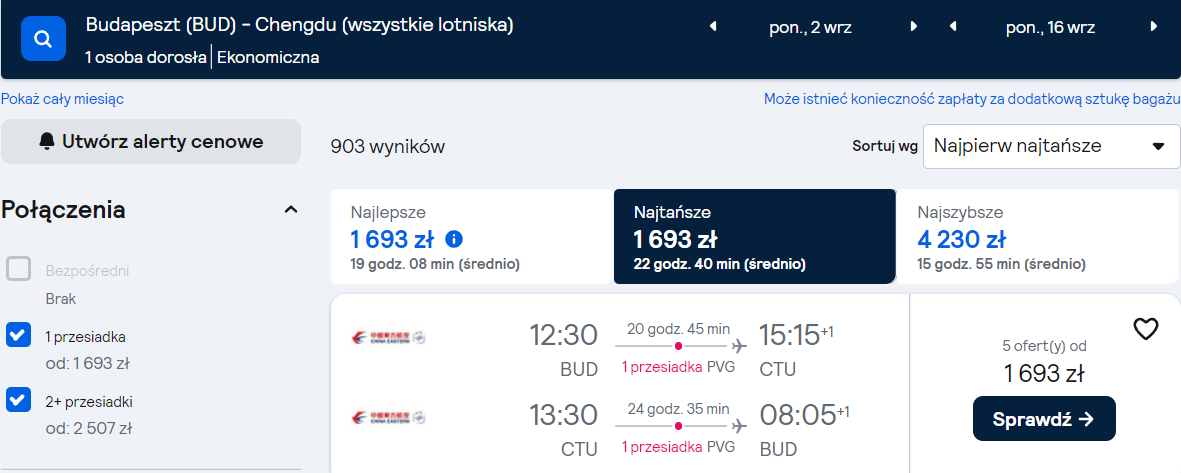
Task: Open Pokaż cały miesiąc link
Action: (x=63, y=99)
